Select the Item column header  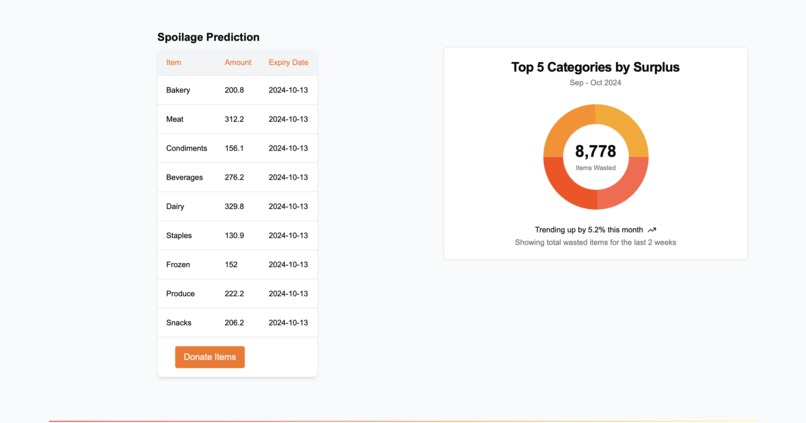(x=173, y=62)
